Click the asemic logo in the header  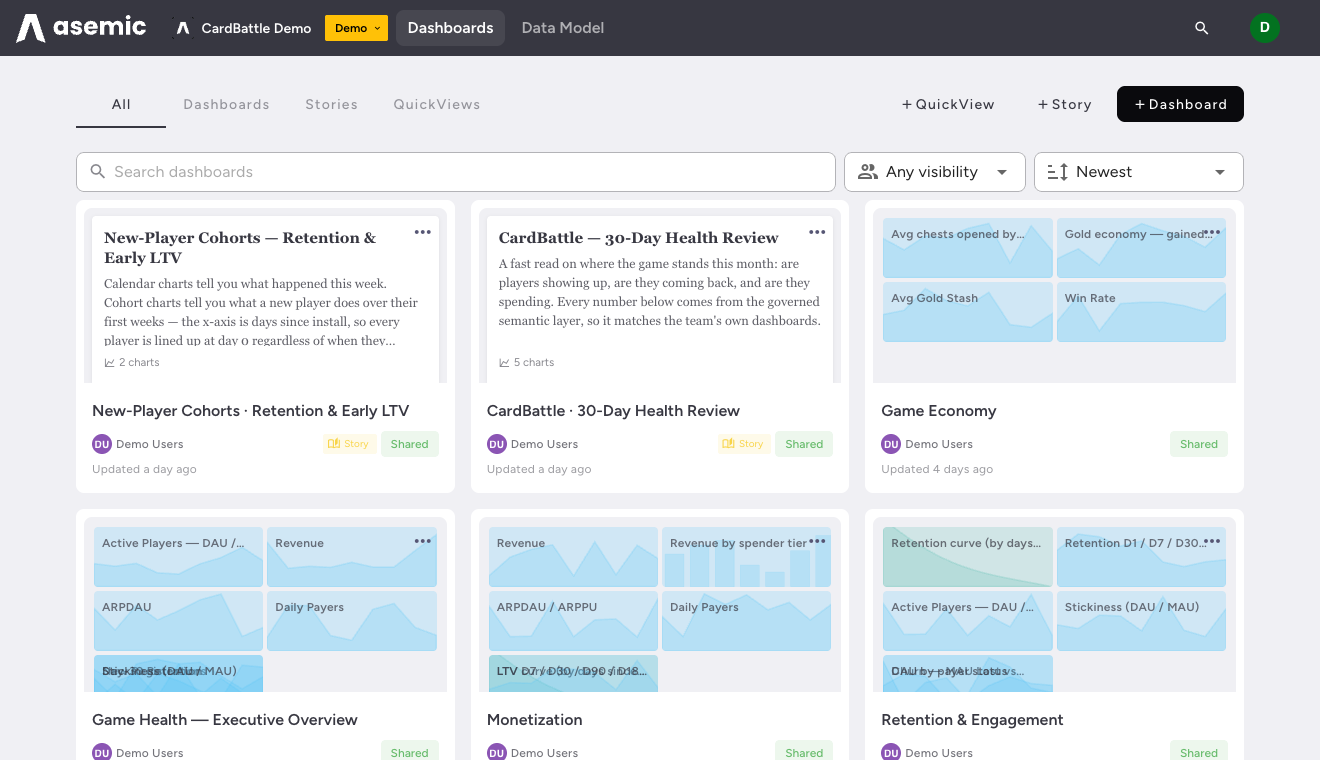pos(81,28)
